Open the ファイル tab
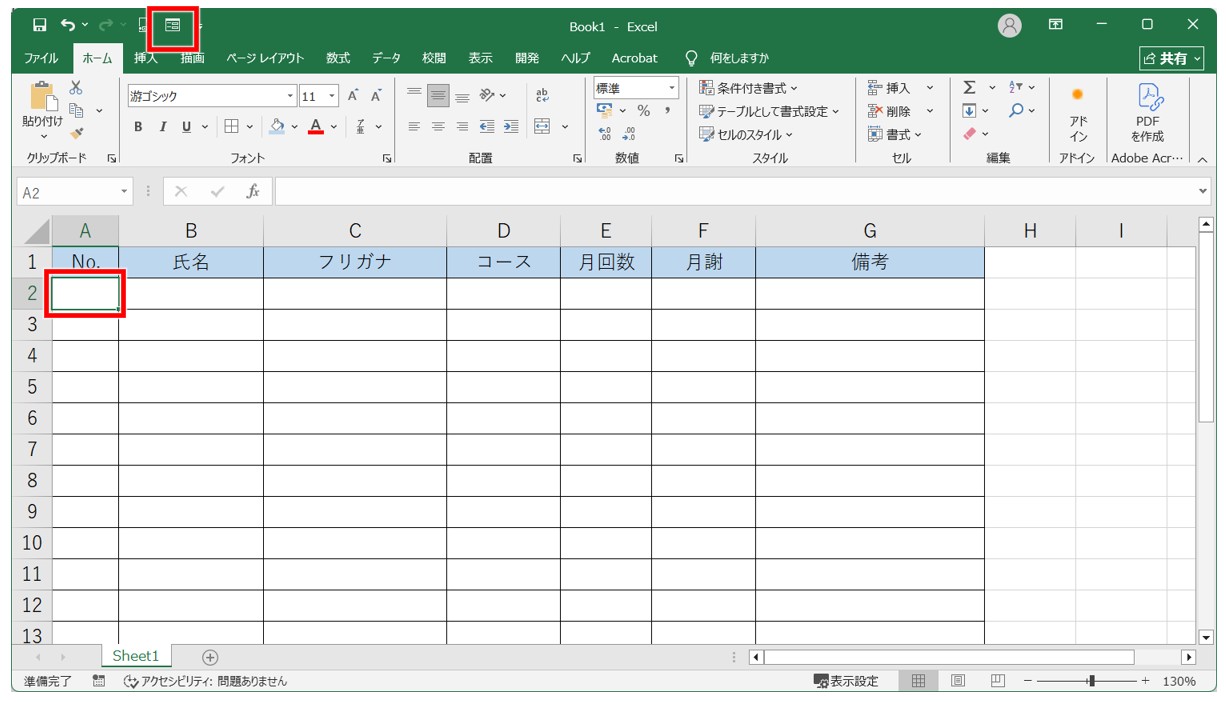The width and height of the screenshot is (1226, 702). coord(41,58)
